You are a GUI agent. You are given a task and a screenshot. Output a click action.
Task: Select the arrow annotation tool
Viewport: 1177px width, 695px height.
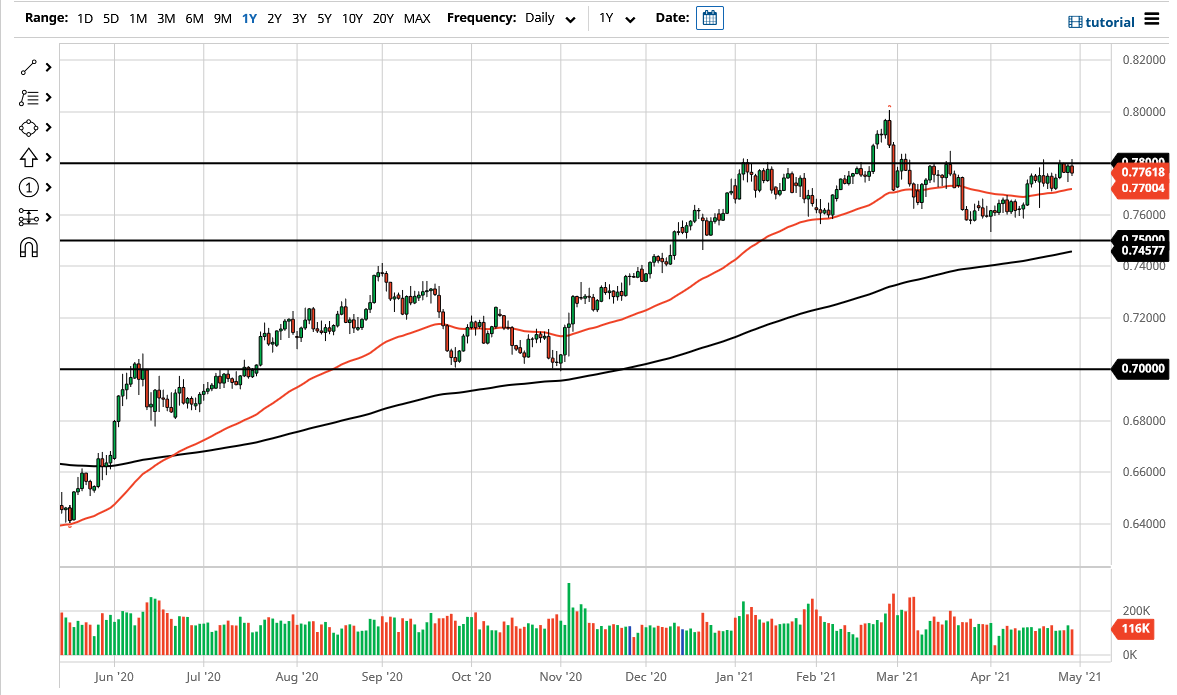pos(28,157)
